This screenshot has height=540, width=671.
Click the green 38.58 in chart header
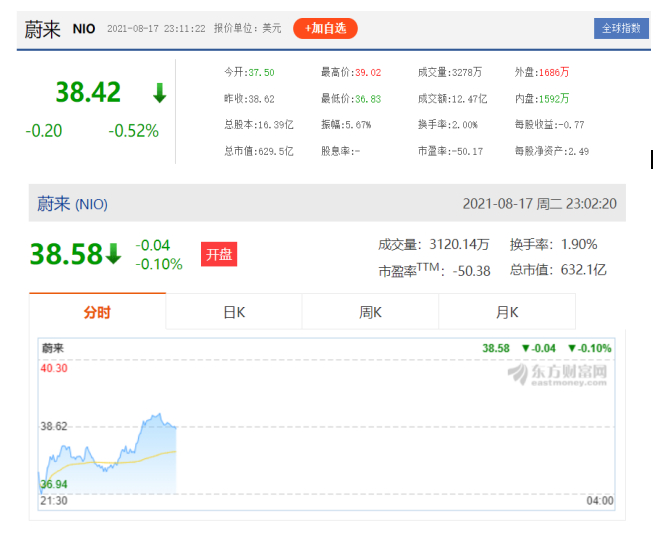(496, 348)
